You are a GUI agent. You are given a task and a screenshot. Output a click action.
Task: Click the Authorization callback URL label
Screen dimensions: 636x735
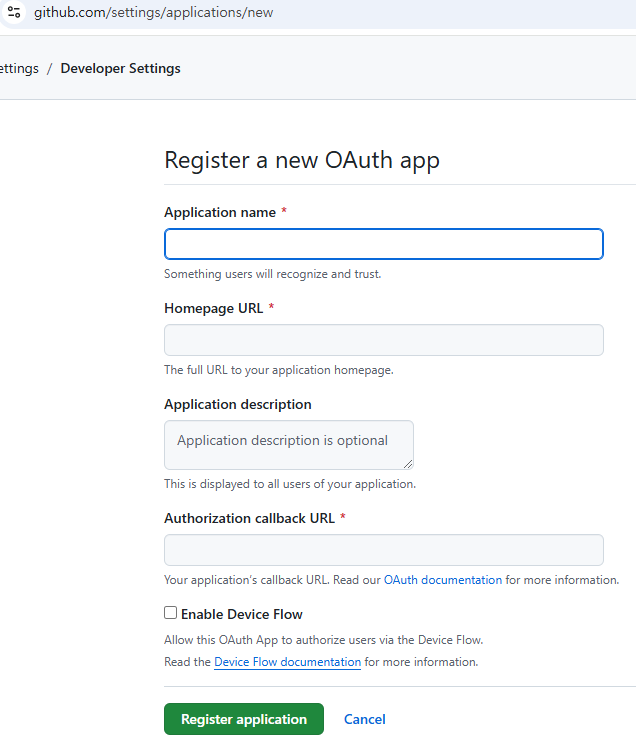click(x=249, y=518)
